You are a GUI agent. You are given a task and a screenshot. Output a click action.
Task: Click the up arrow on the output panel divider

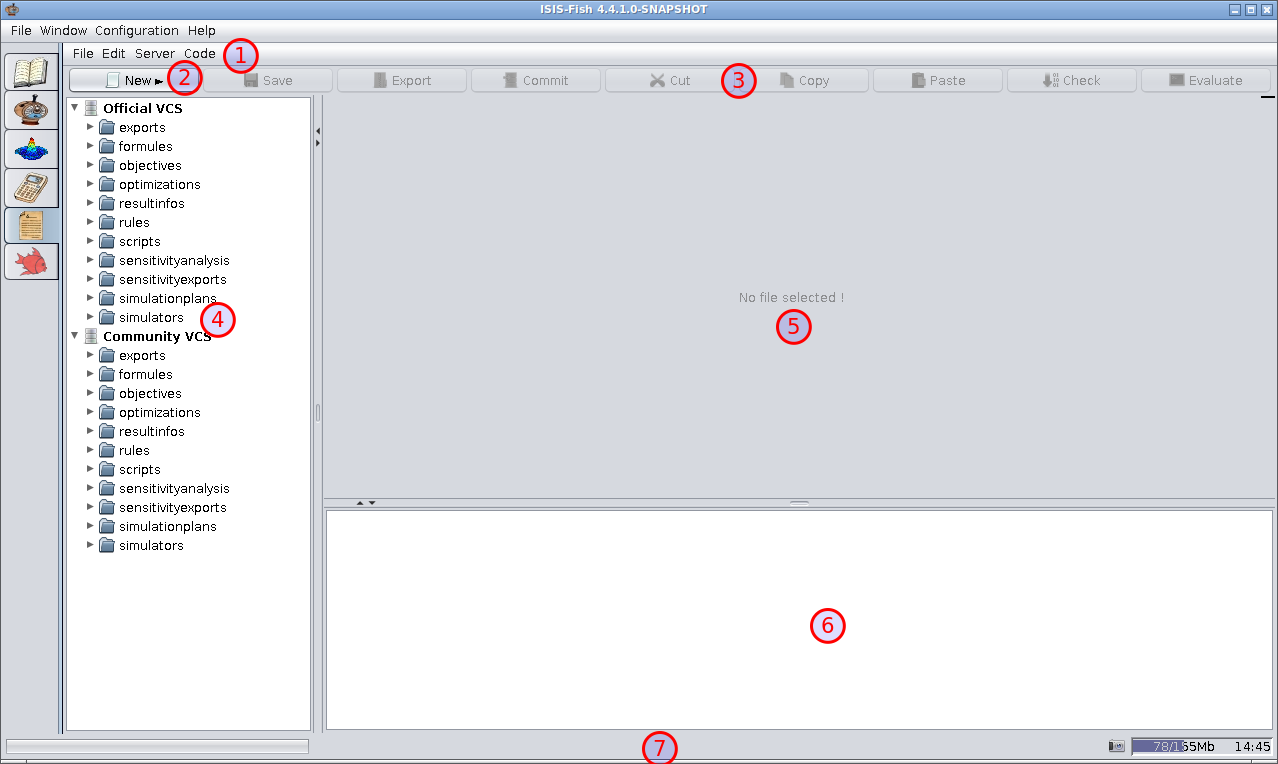click(360, 502)
